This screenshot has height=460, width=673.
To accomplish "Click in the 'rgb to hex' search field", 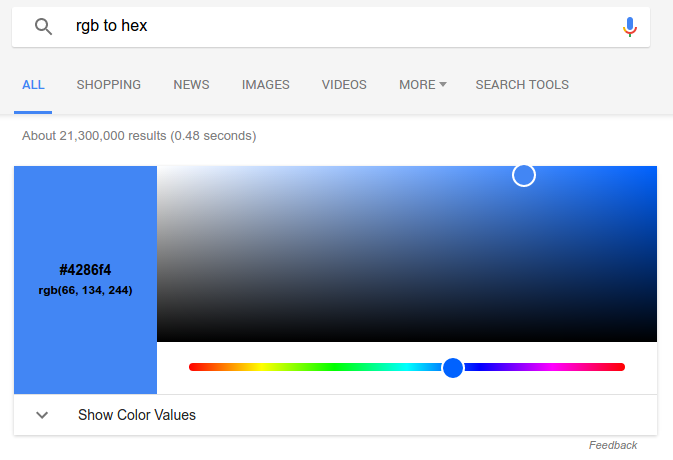I will pyautogui.click(x=340, y=27).
